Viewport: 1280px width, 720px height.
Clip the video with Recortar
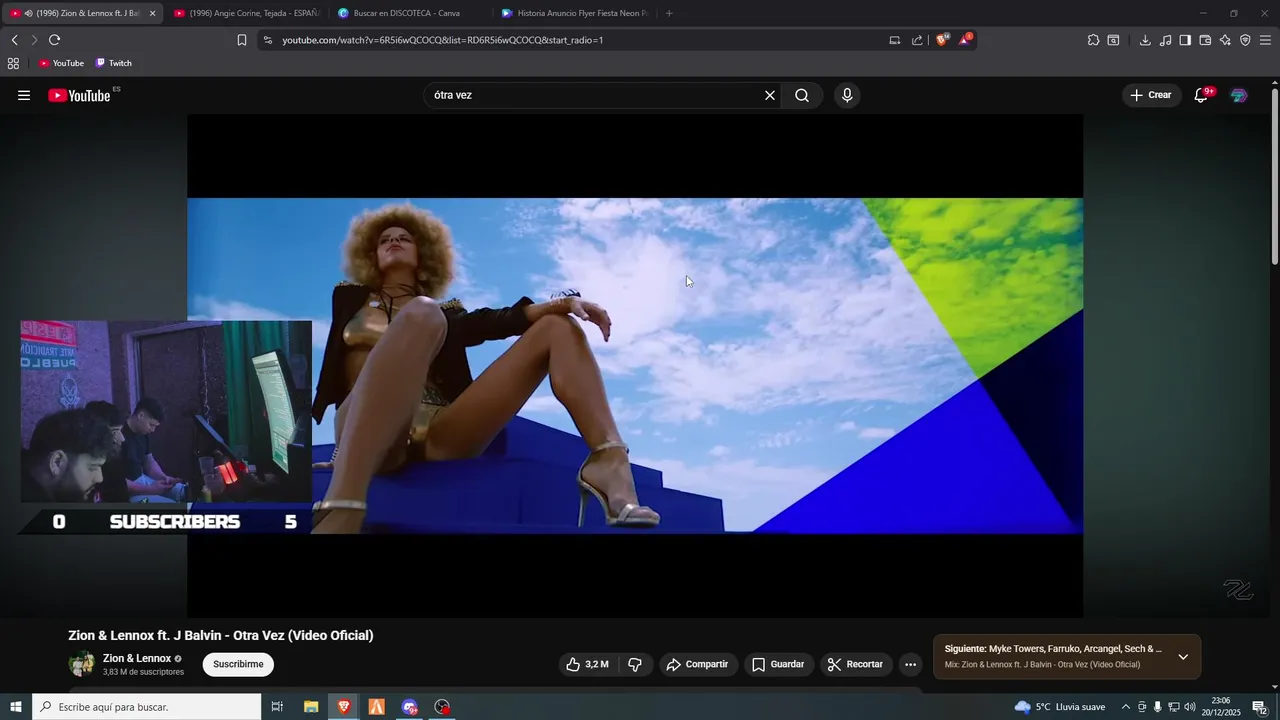pyautogui.click(x=856, y=664)
